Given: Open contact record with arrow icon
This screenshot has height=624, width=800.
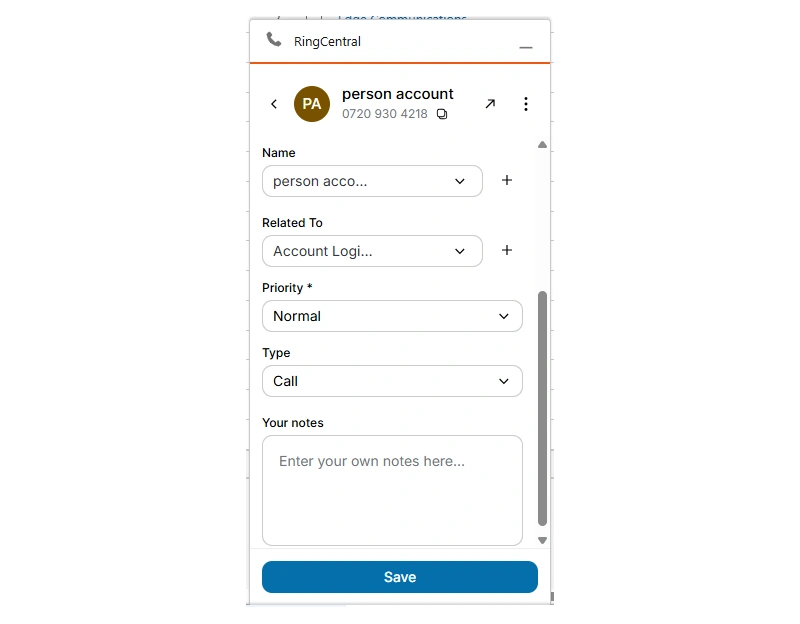Looking at the screenshot, I should coord(490,104).
